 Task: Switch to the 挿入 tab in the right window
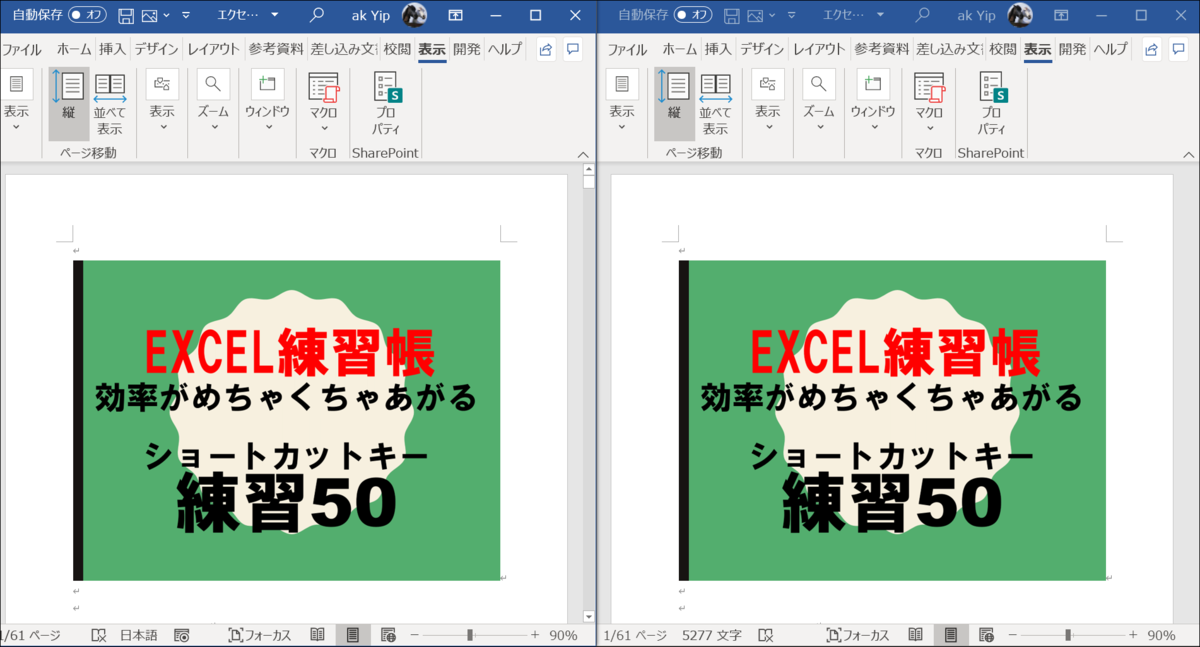click(x=717, y=49)
